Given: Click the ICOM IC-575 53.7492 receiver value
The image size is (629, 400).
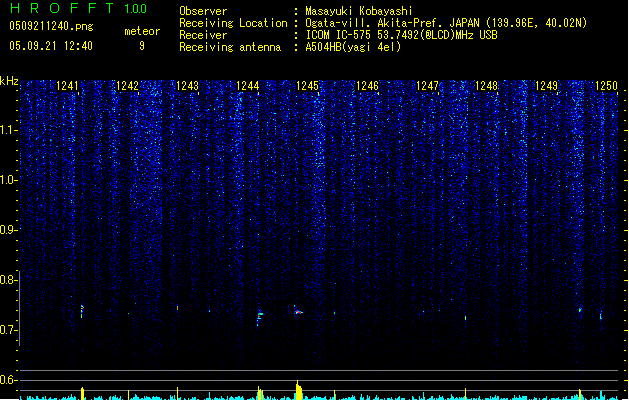Looking at the screenshot, I should [402, 35].
